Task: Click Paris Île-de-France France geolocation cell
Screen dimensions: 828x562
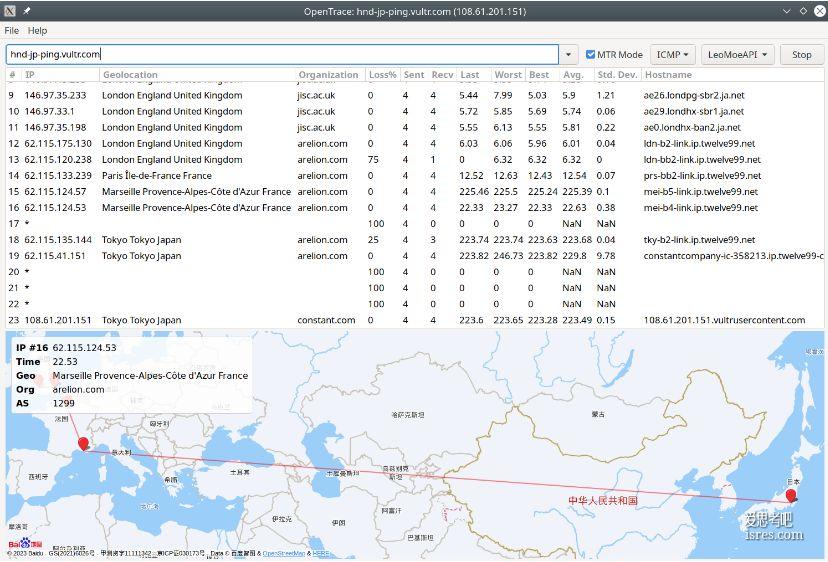Action: pyautogui.click(x=157, y=175)
